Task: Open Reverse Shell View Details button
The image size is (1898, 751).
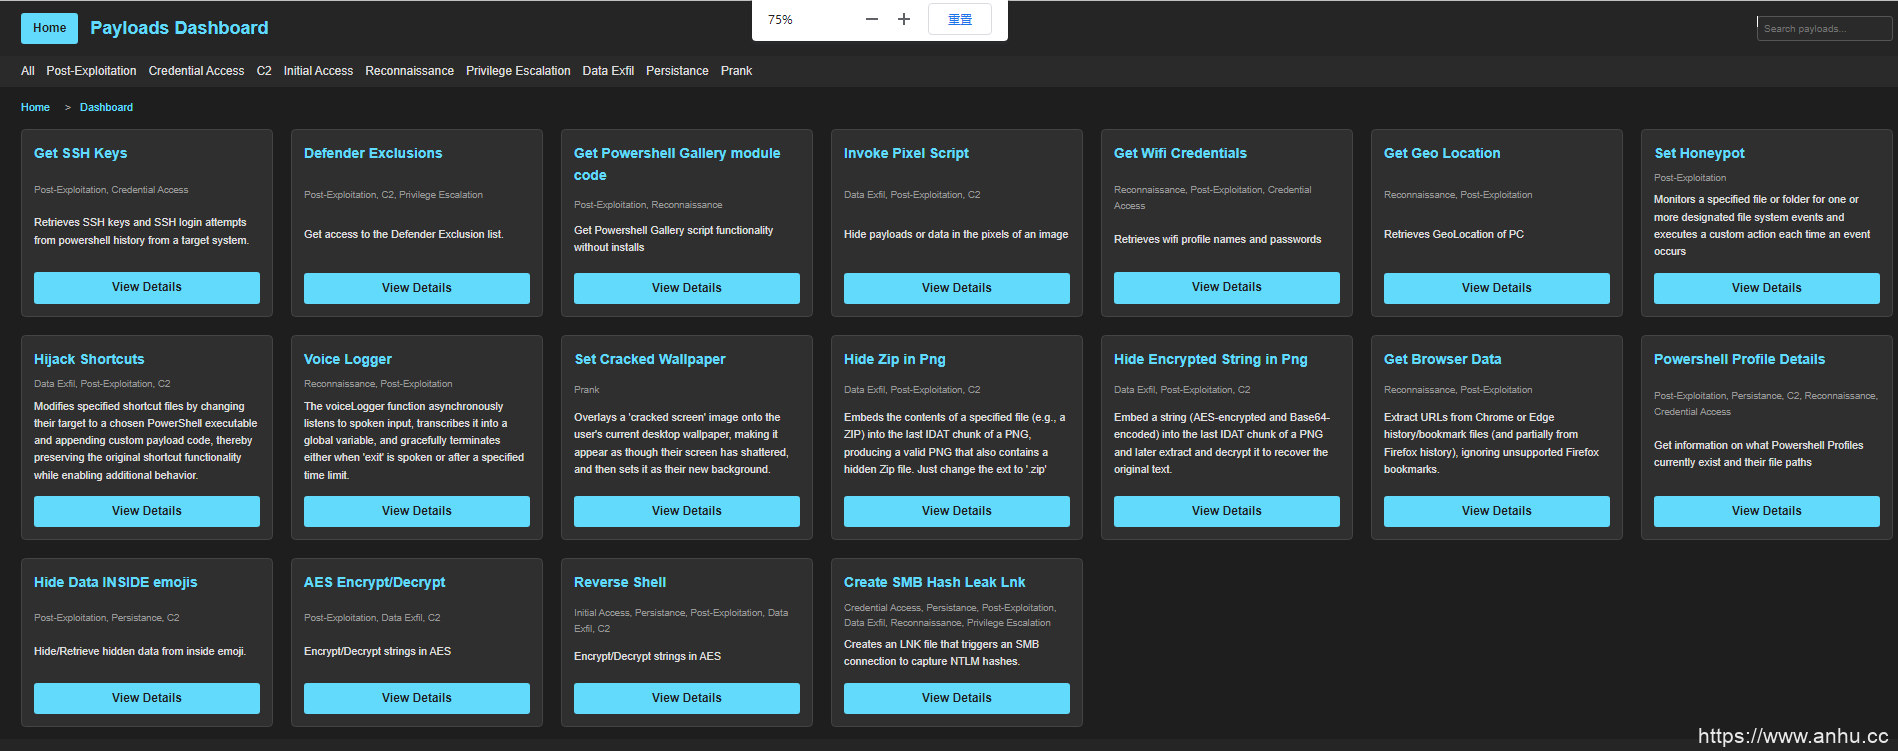Action: point(686,698)
